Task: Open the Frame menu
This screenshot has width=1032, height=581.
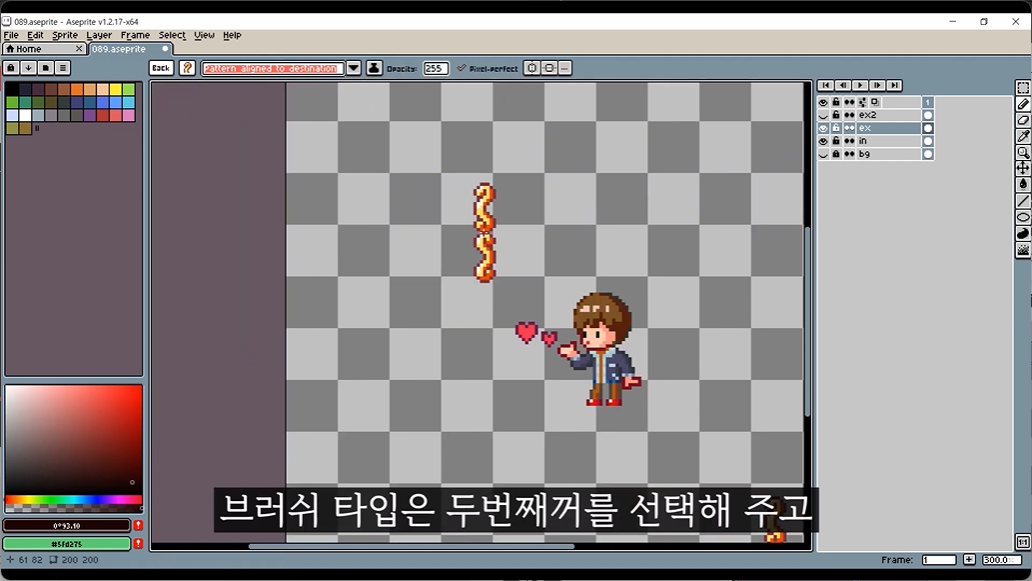Action: point(135,35)
